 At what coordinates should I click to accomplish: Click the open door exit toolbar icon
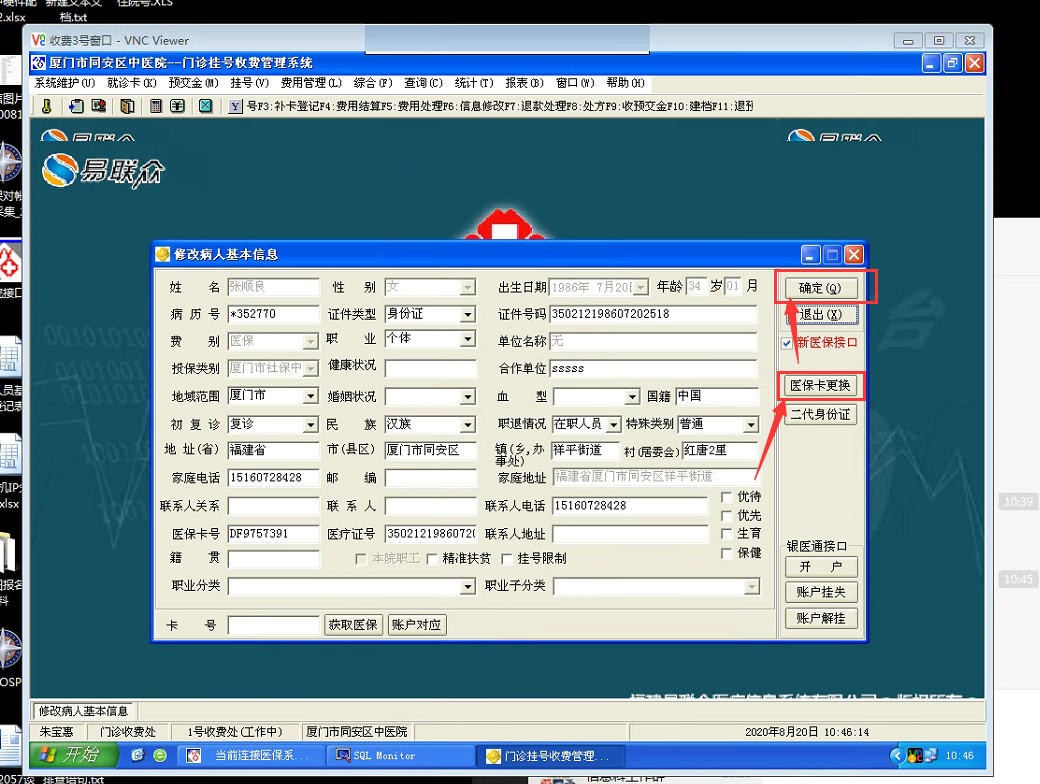click(127, 106)
